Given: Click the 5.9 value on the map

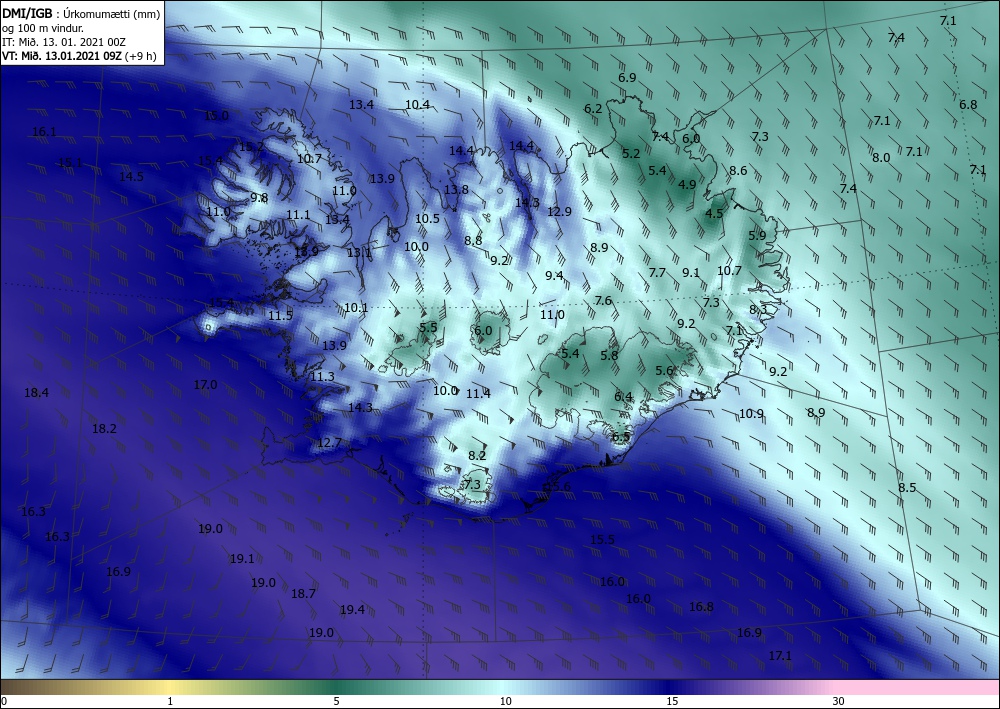Looking at the screenshot, I should [757, 235].
